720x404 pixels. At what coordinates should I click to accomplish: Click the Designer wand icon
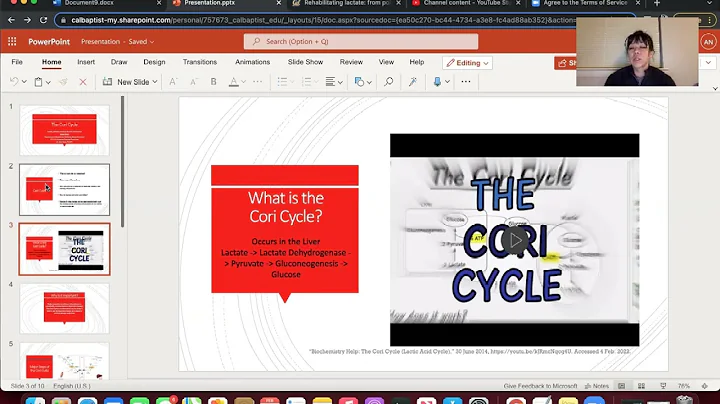pyautogui.click(x=413, y=82)
